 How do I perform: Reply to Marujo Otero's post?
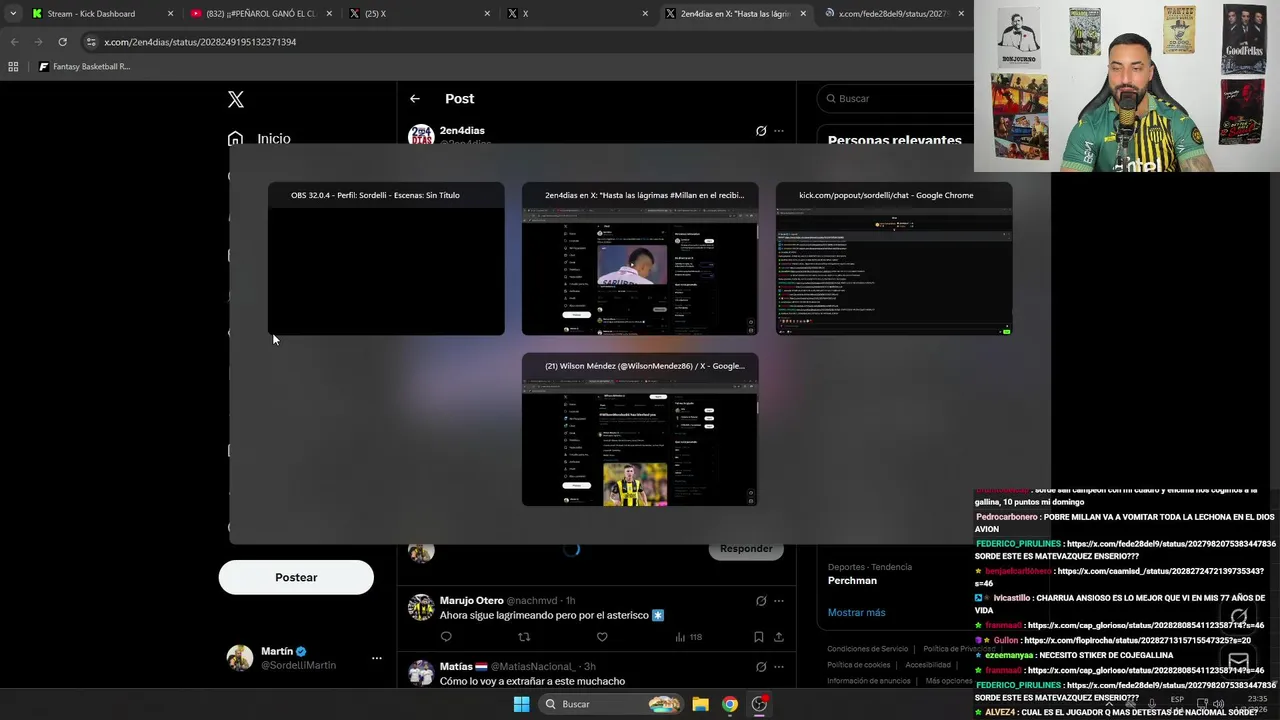(446, 637)
